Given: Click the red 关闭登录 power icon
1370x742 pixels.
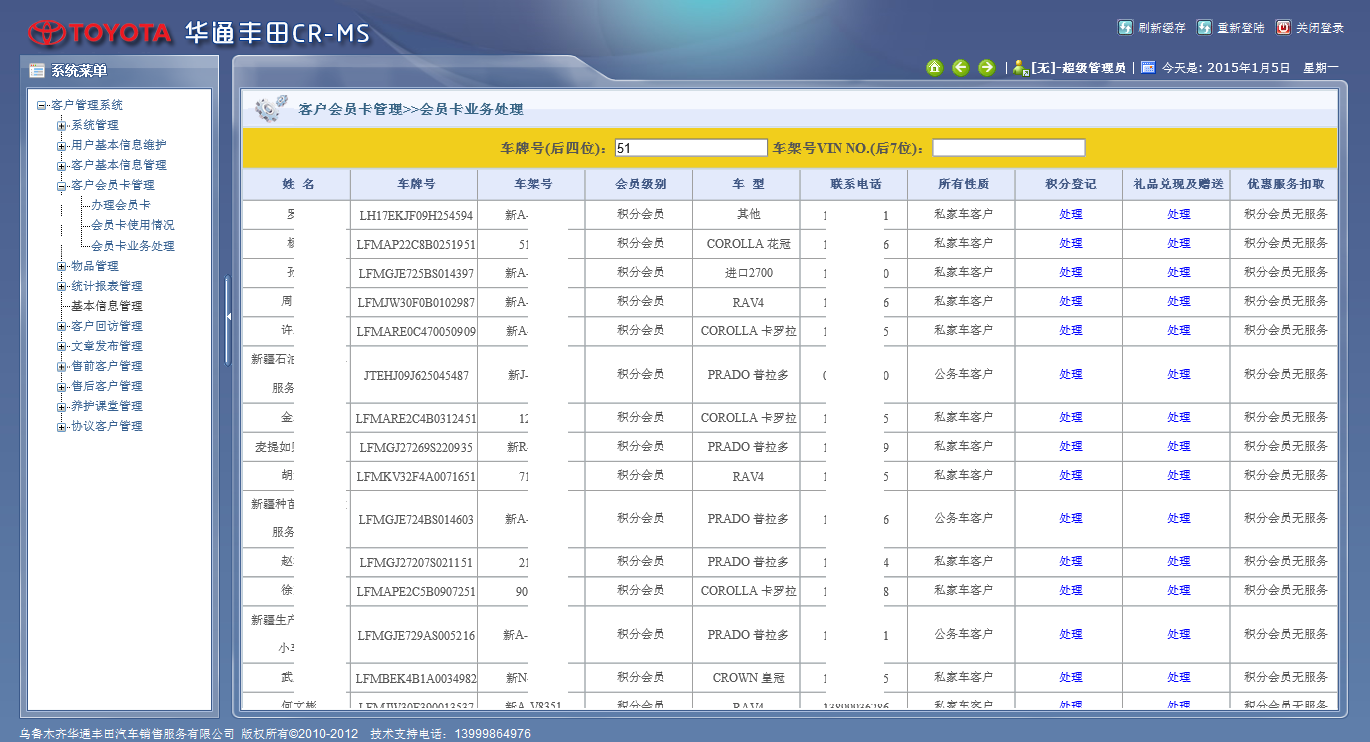Looking at the screenshot, I should click(x=1283, y=28).
